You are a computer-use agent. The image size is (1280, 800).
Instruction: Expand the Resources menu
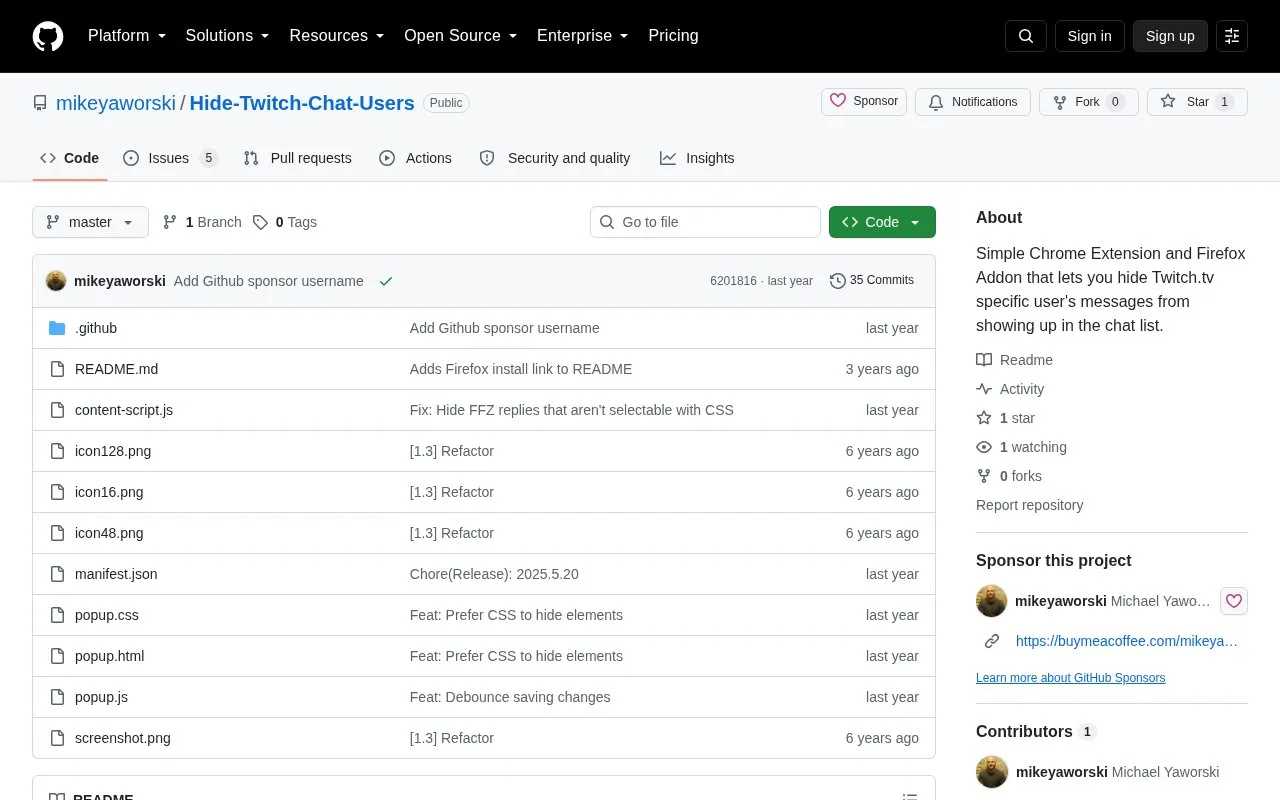[337, 36]
